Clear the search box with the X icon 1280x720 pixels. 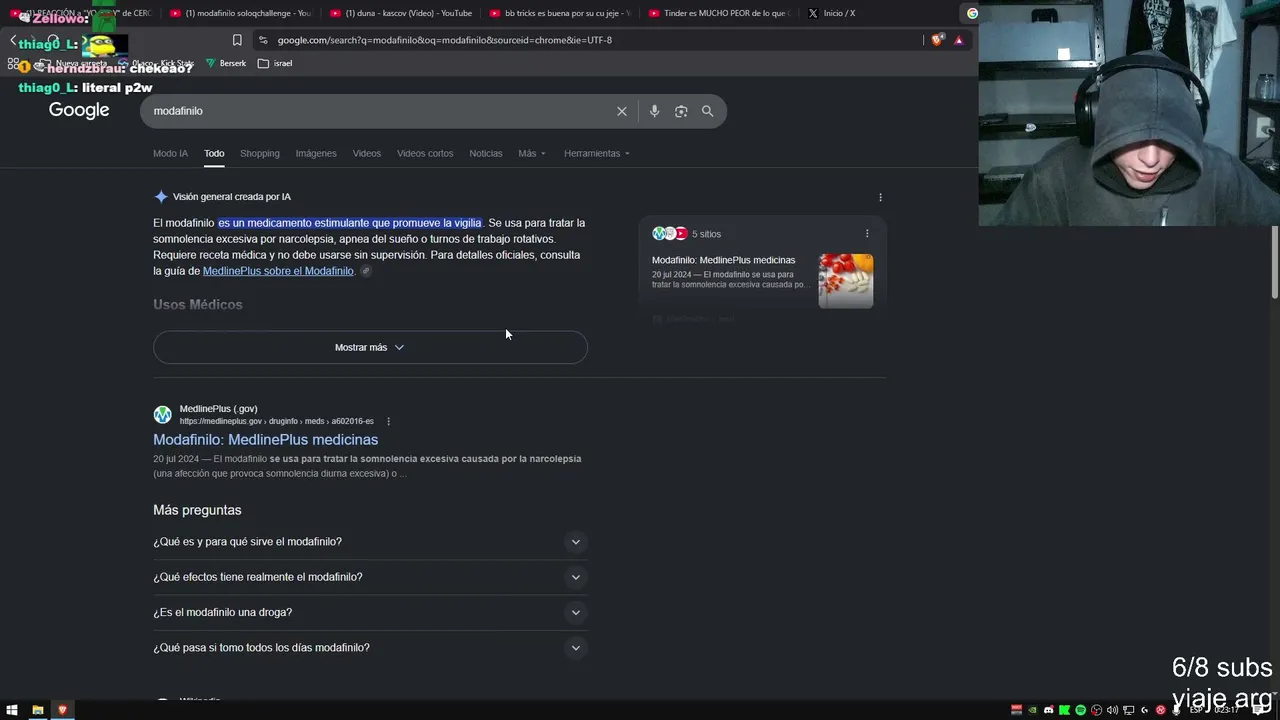[622, 111]
